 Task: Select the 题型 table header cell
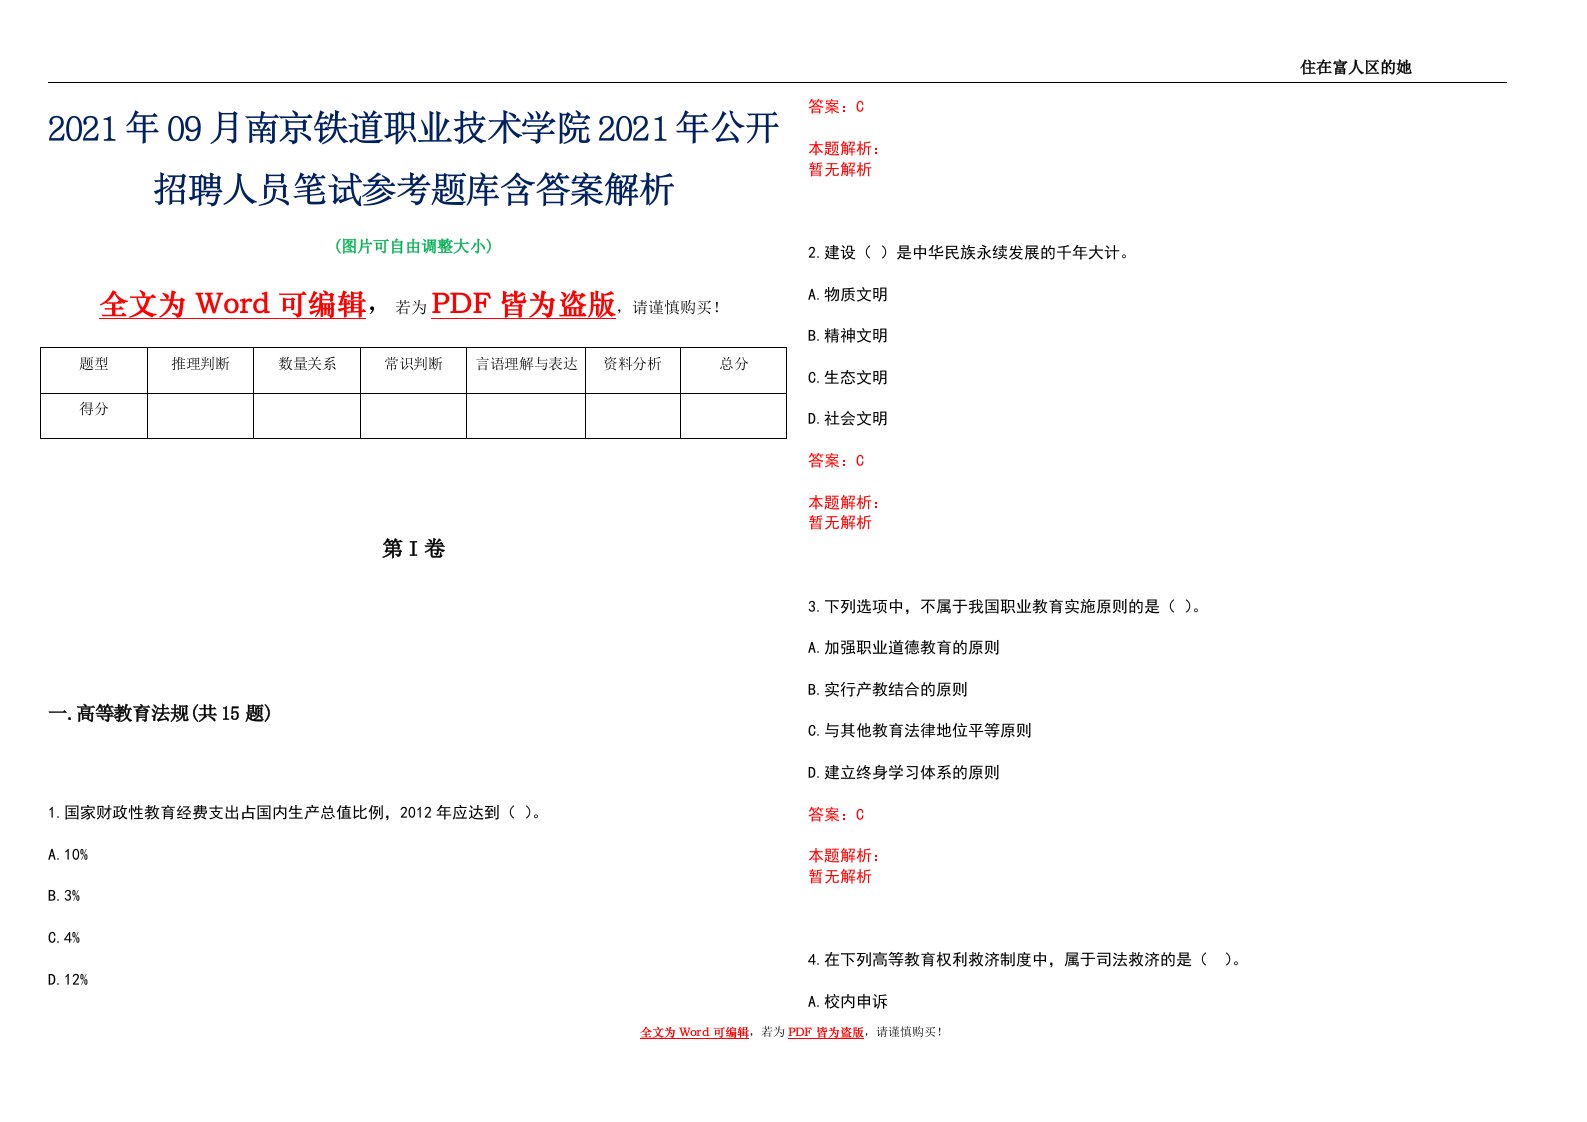(x=94, y=370)
